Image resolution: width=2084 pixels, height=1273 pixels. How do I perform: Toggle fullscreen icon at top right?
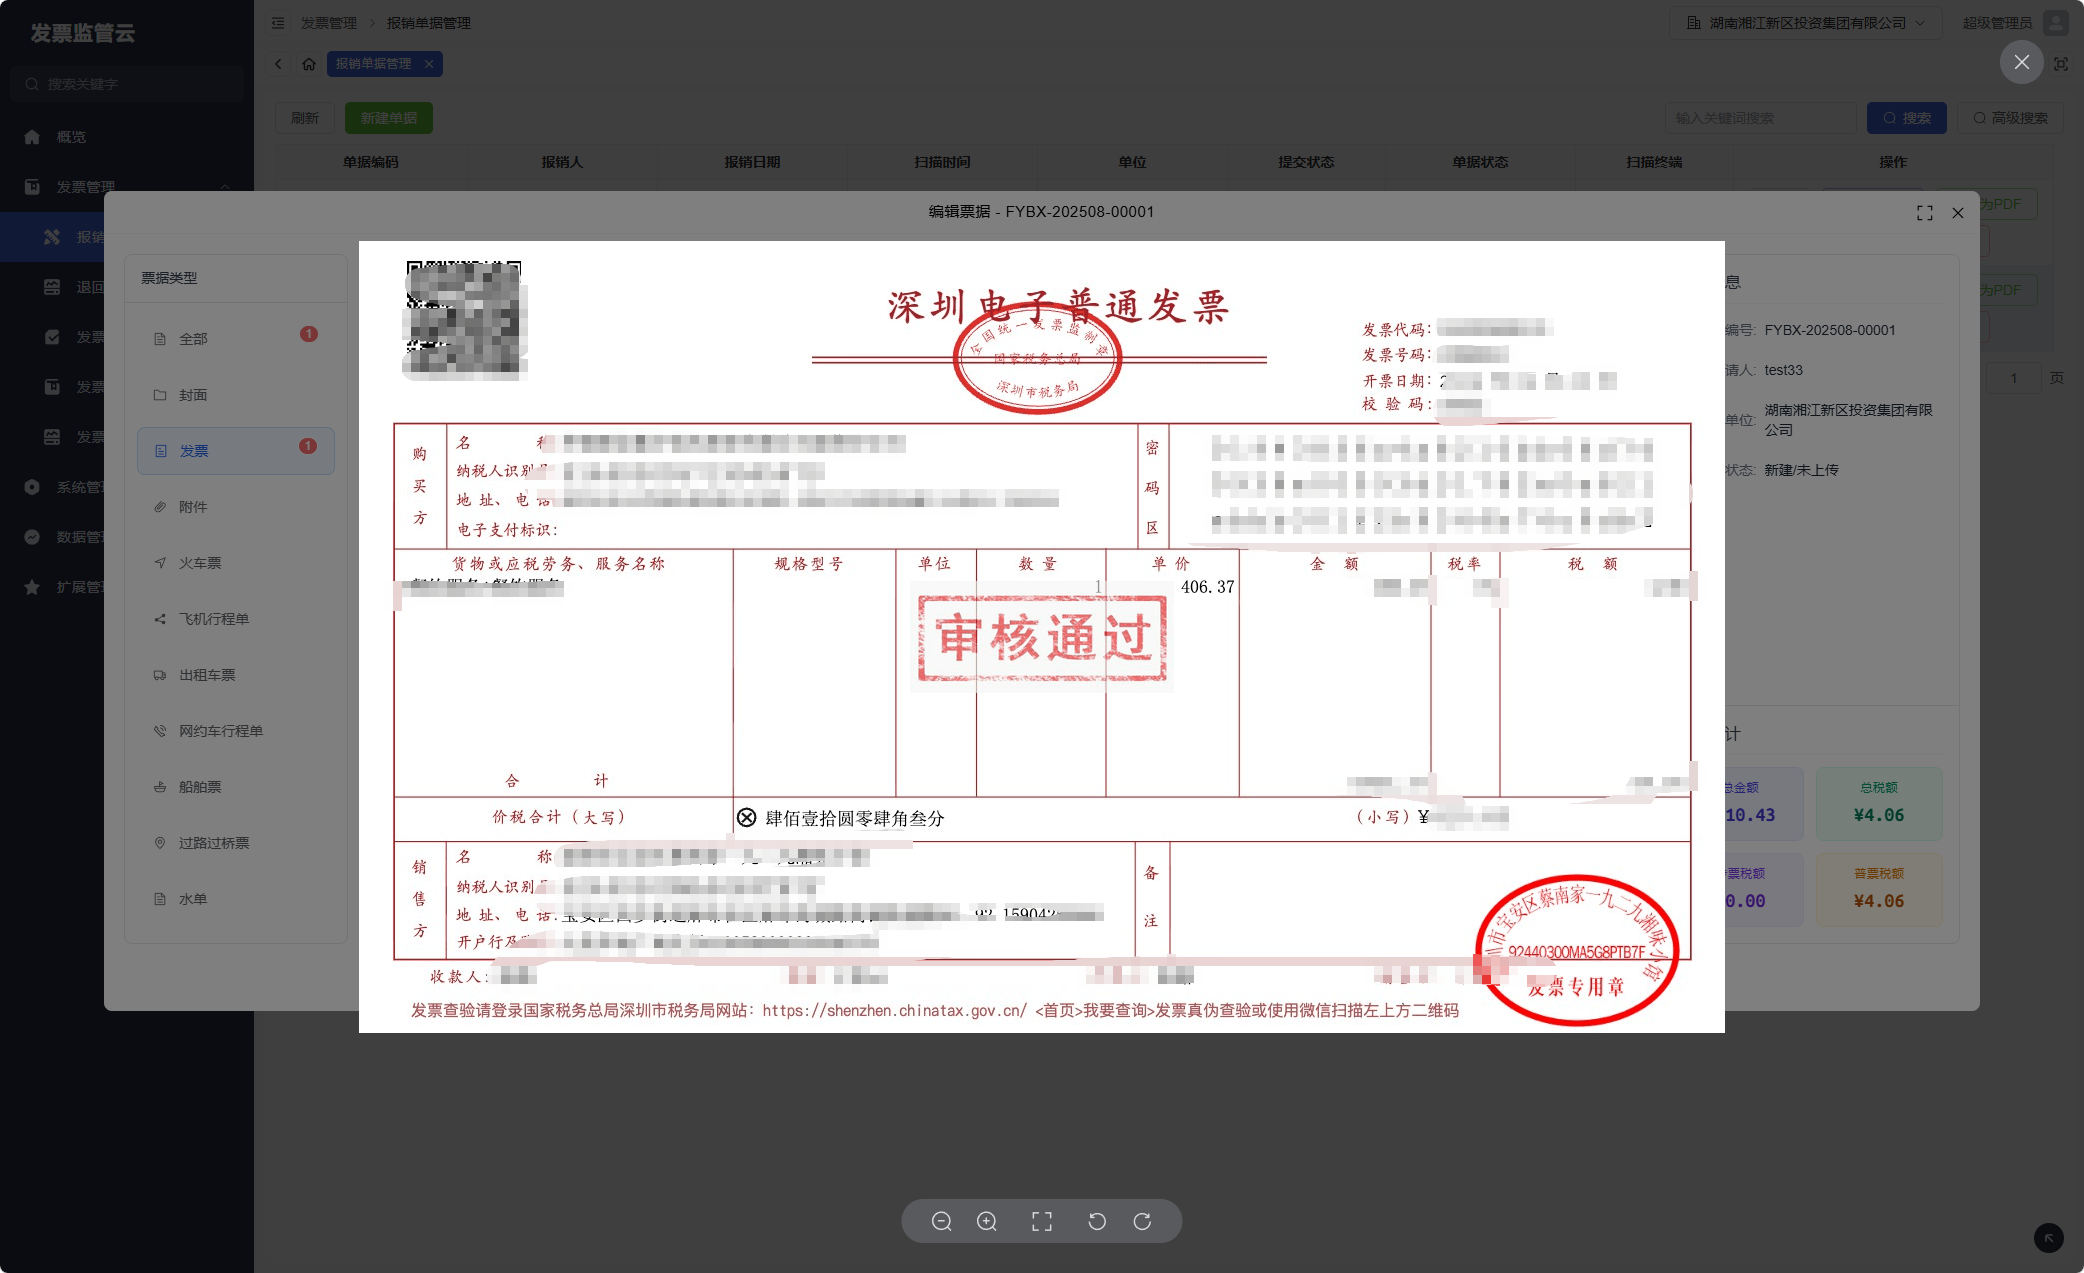[x=2061, y=64]
